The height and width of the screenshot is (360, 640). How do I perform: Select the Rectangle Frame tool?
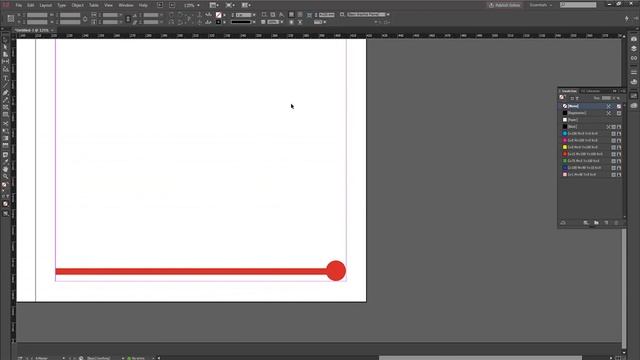5,108
